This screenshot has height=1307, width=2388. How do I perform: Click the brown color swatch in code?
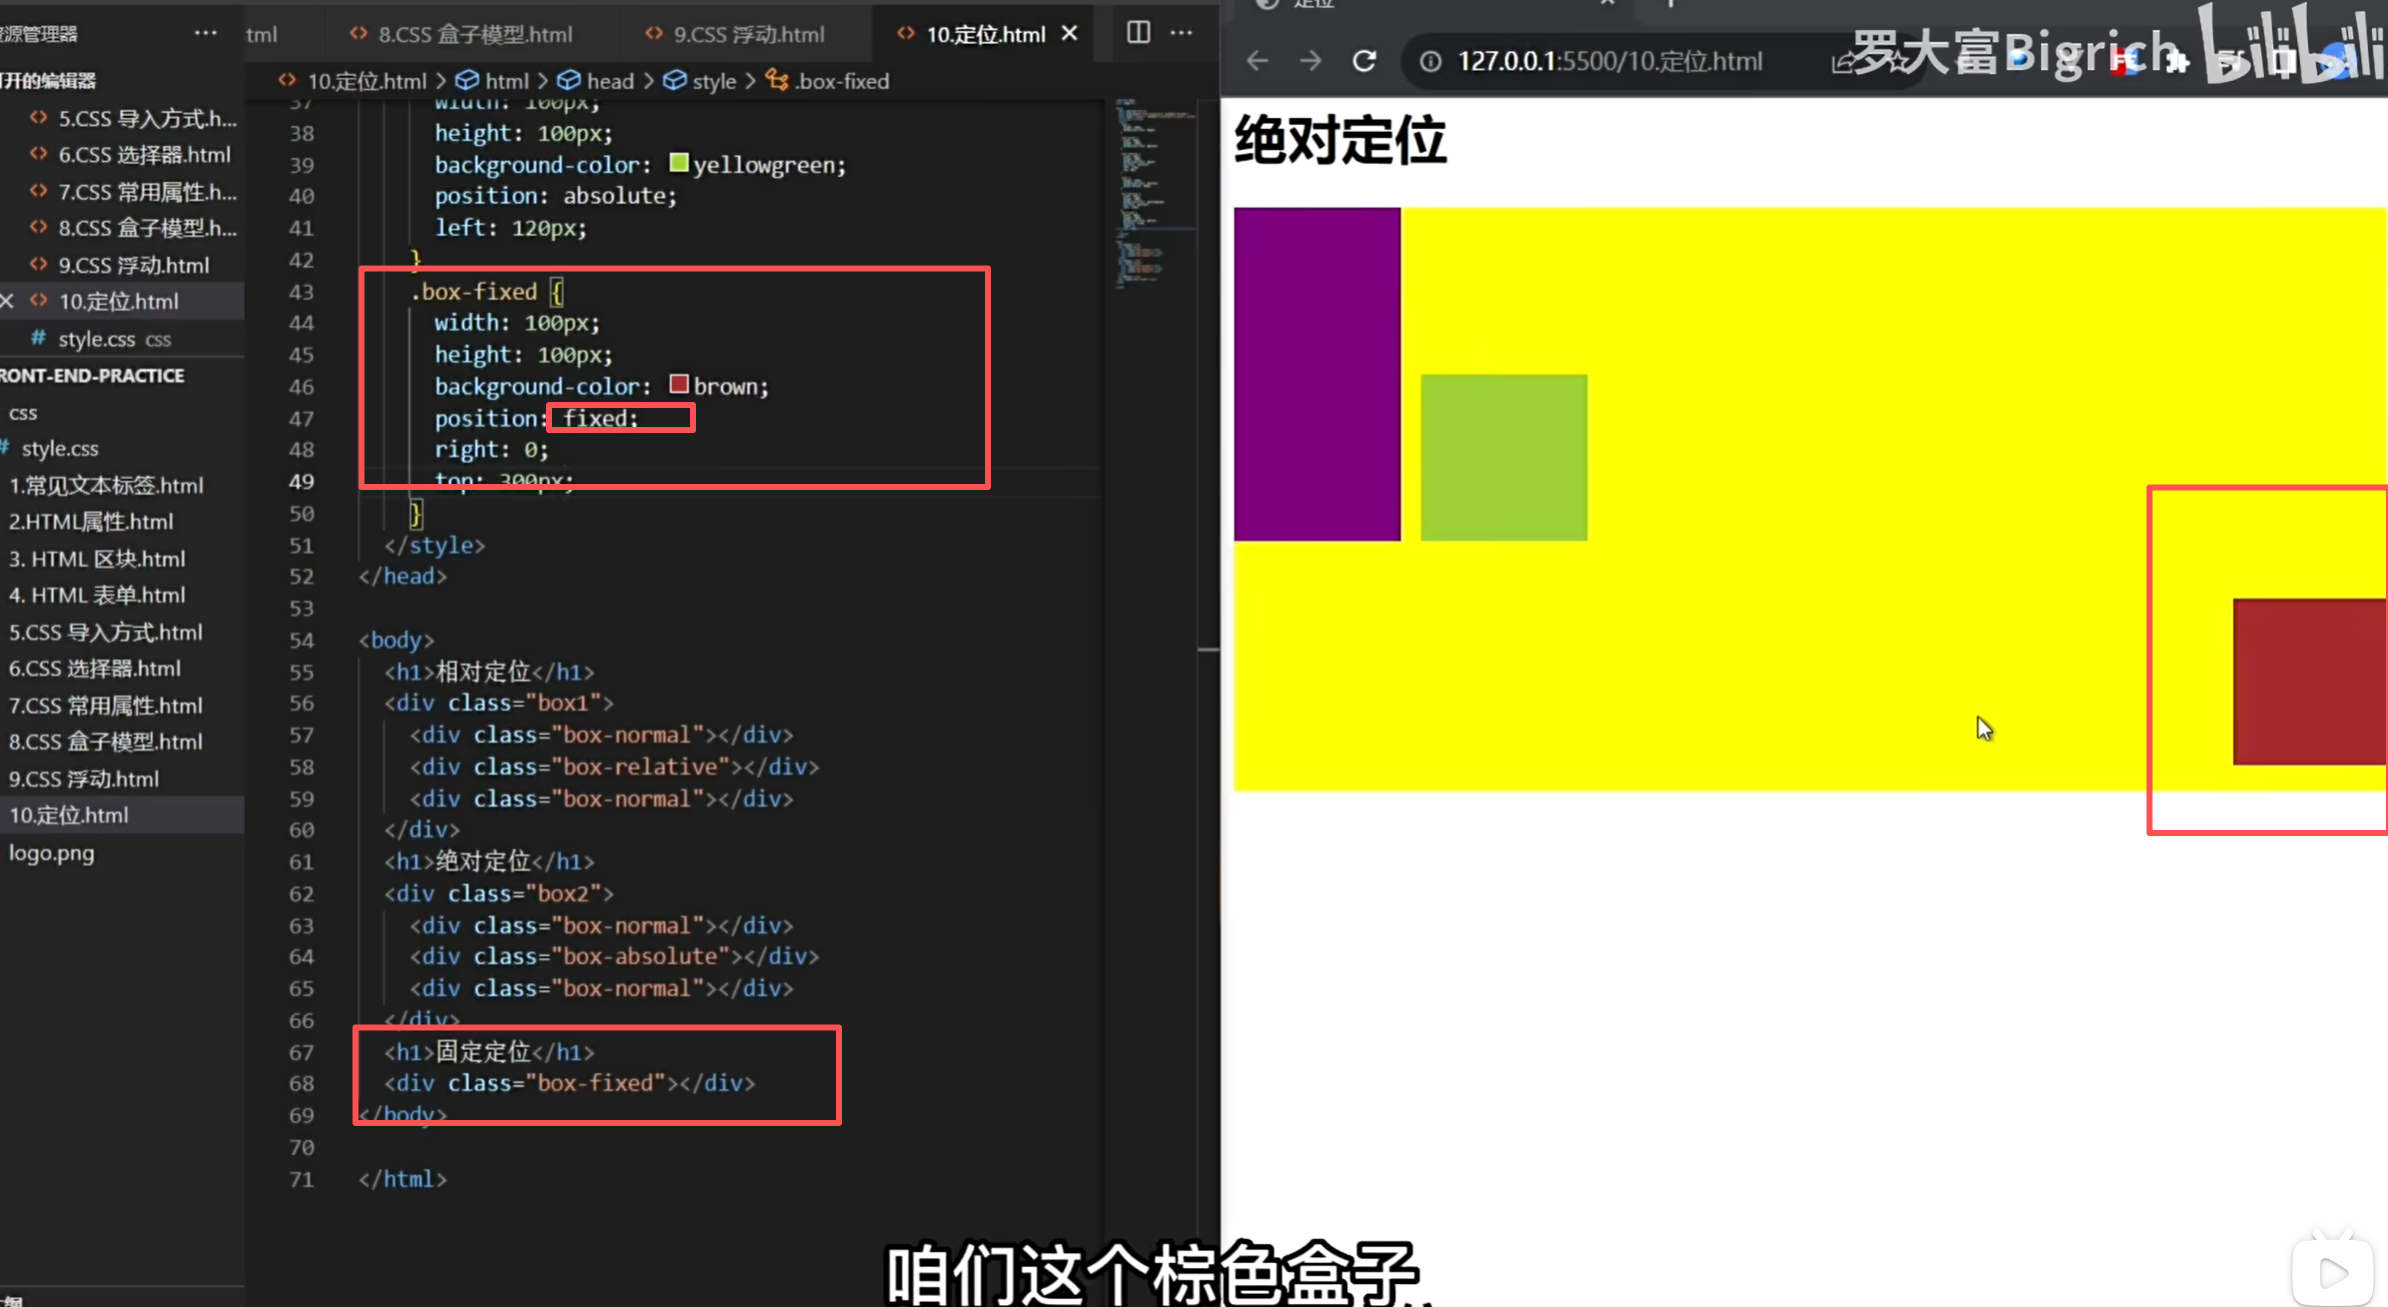(679, 385)
